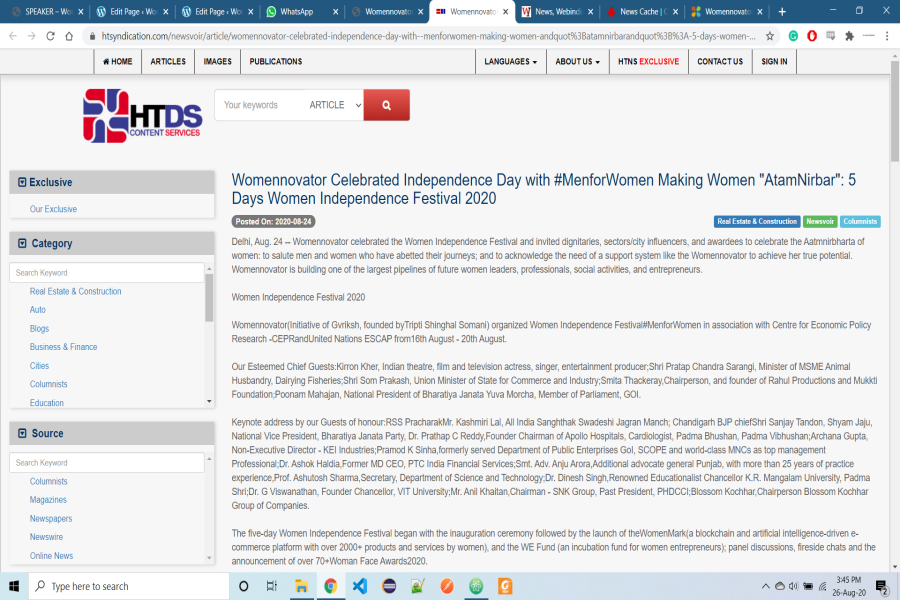Click the Real Estate & Construction tag
This screenshot has height=600, width=900.
(x=757, y=222)
